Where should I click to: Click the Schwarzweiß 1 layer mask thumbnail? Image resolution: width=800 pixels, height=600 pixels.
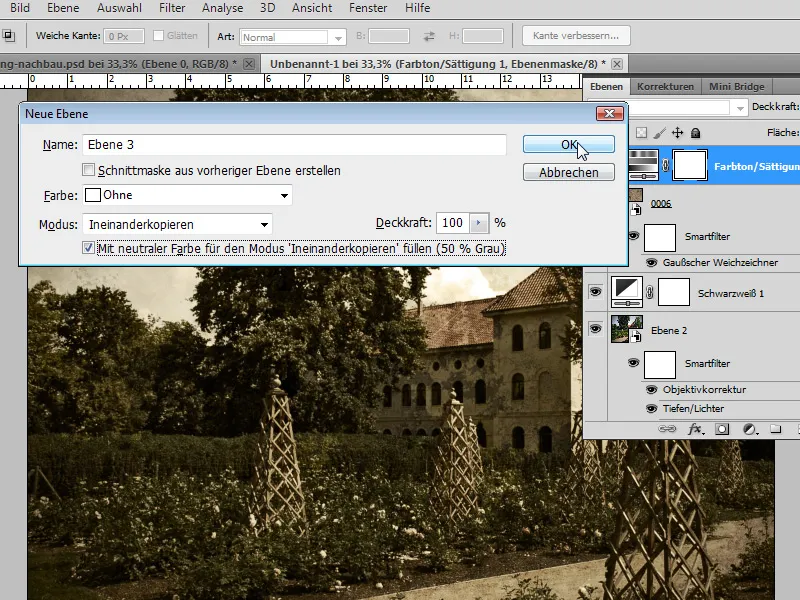[x=673, y=292]
